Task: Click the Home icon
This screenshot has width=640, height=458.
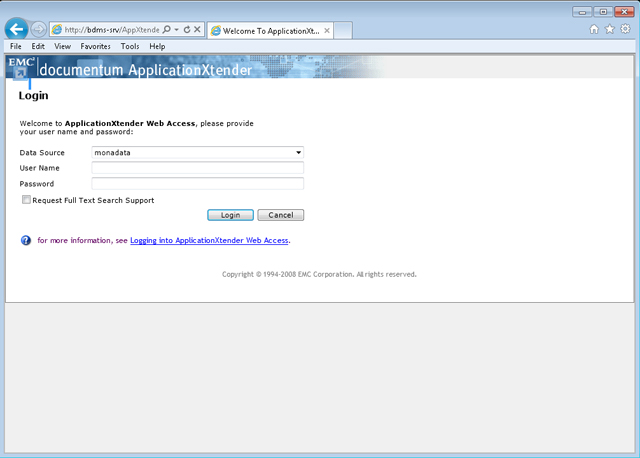Action: pos(594,29)
